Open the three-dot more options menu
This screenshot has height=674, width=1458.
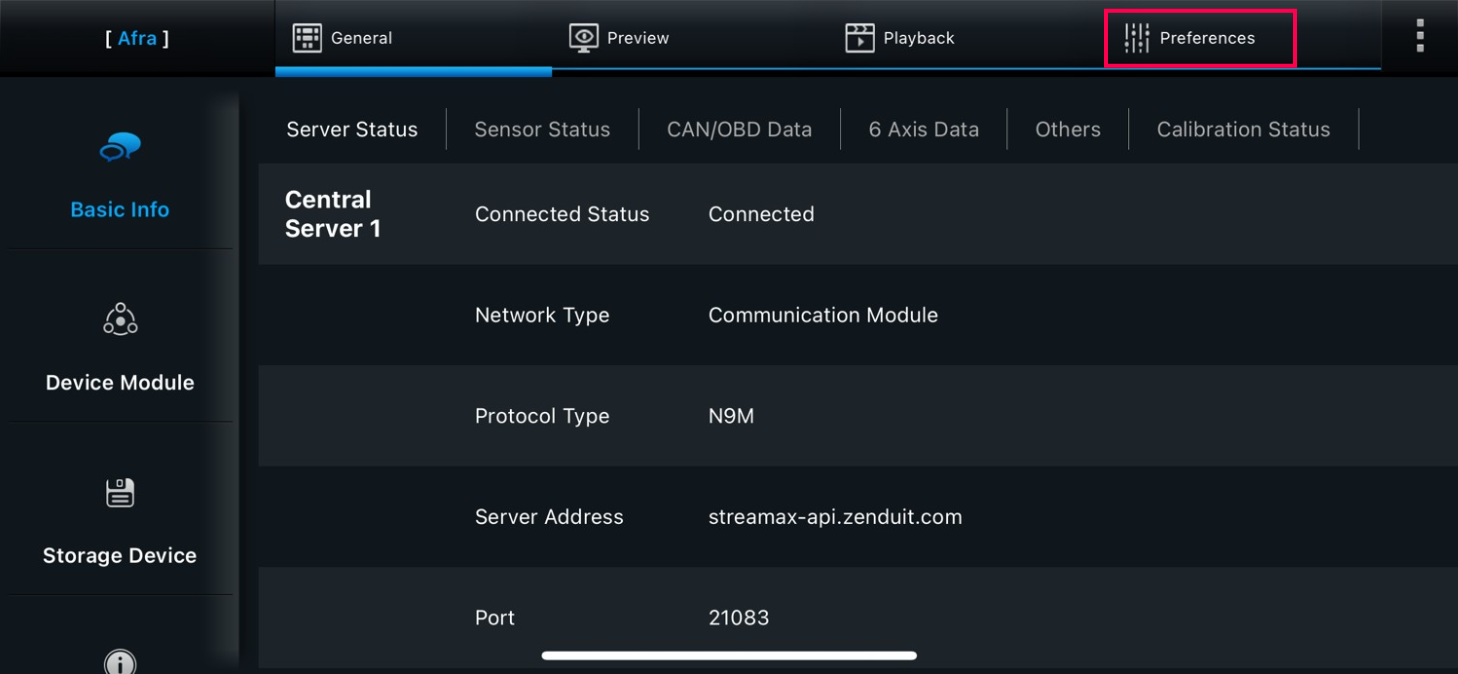point(1420,36)
